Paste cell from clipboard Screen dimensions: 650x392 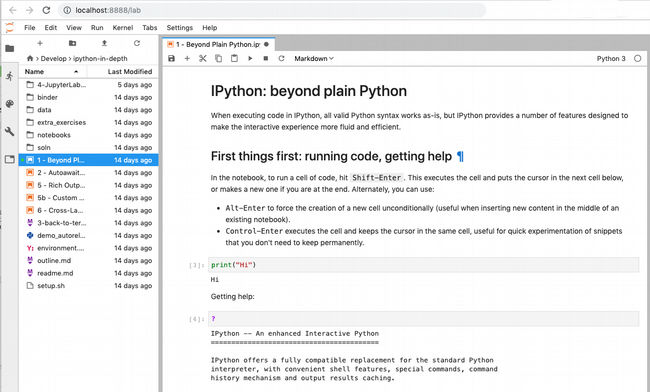234,58
